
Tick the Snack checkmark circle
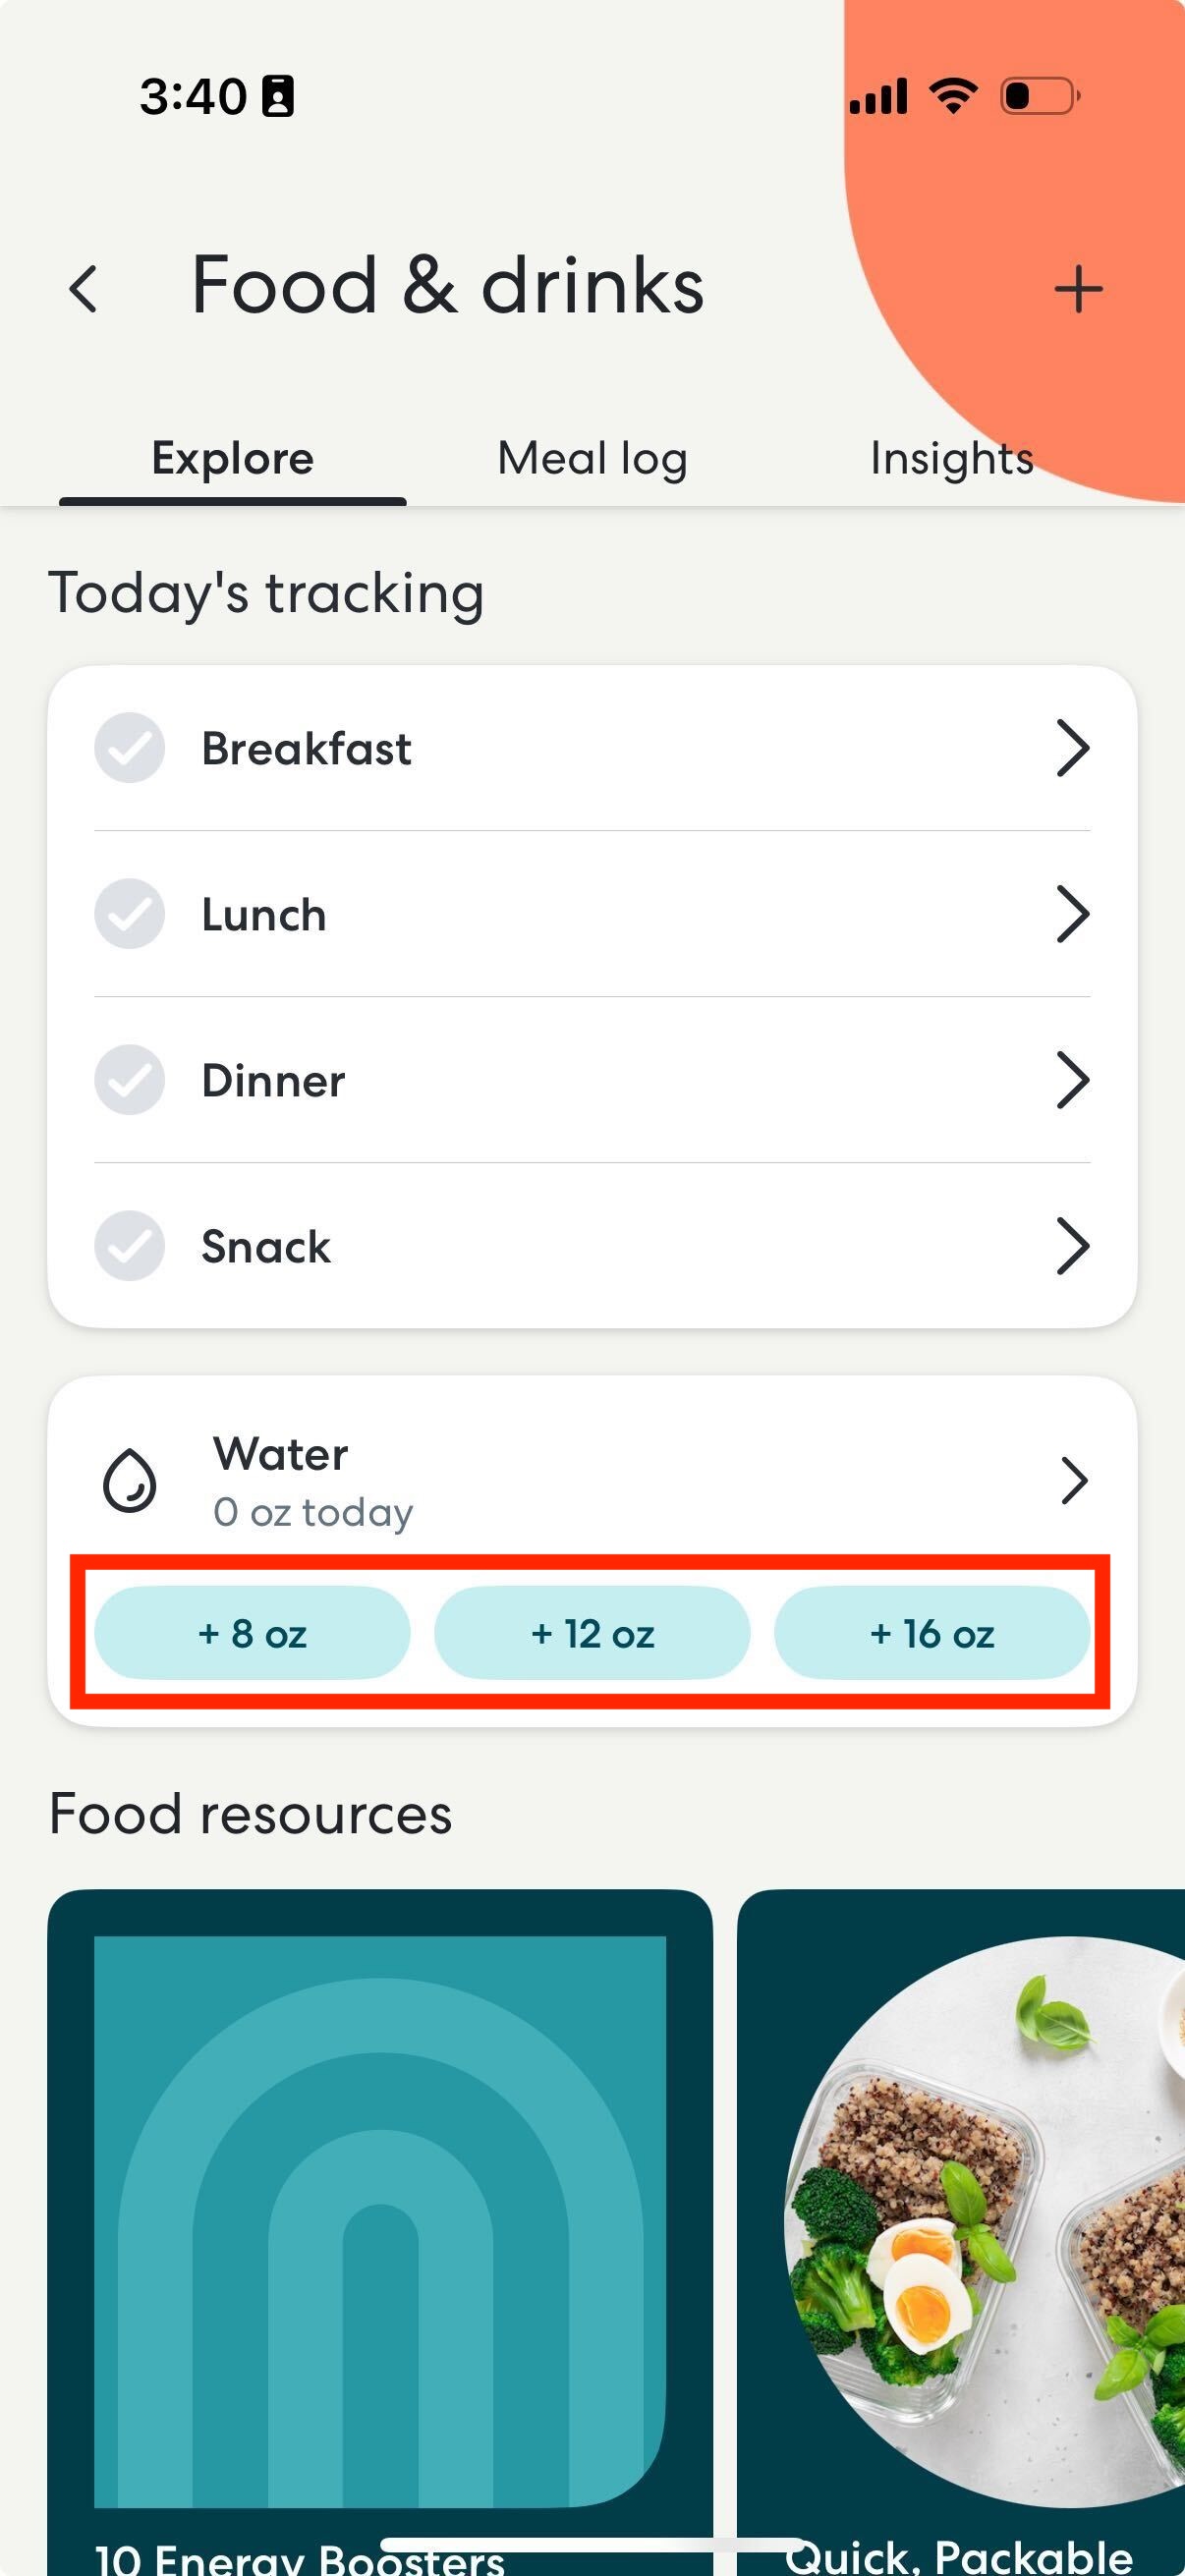click(x=130, y=1246)
